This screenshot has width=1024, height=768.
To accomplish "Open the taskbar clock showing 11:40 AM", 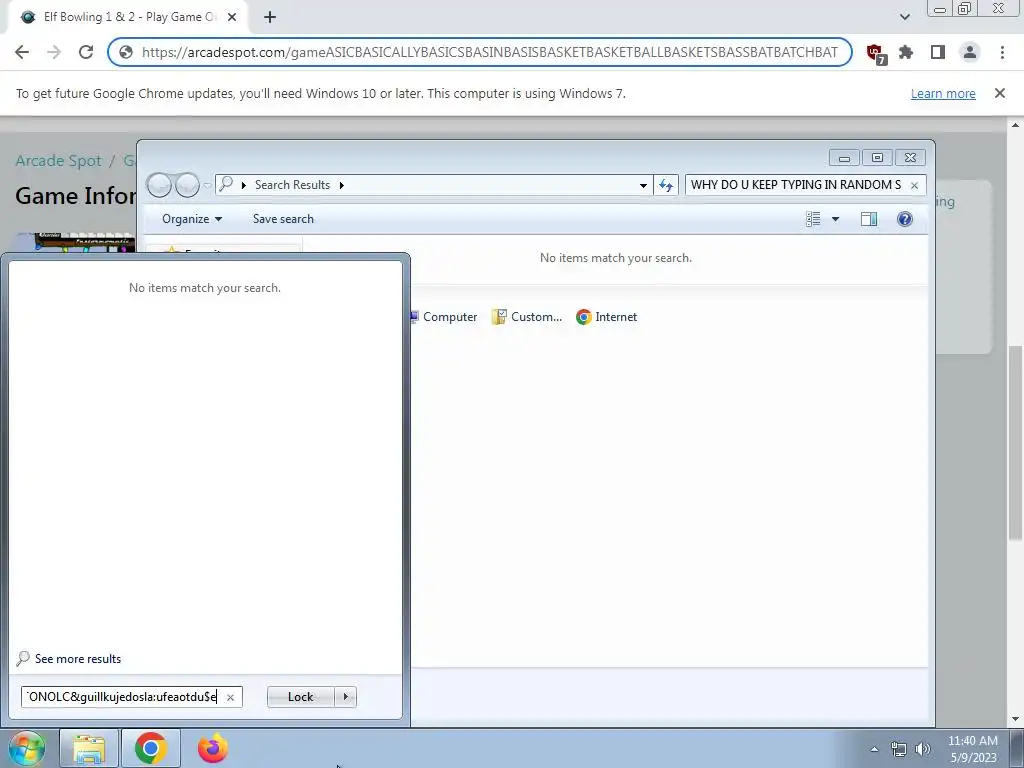I will point(973,748).
